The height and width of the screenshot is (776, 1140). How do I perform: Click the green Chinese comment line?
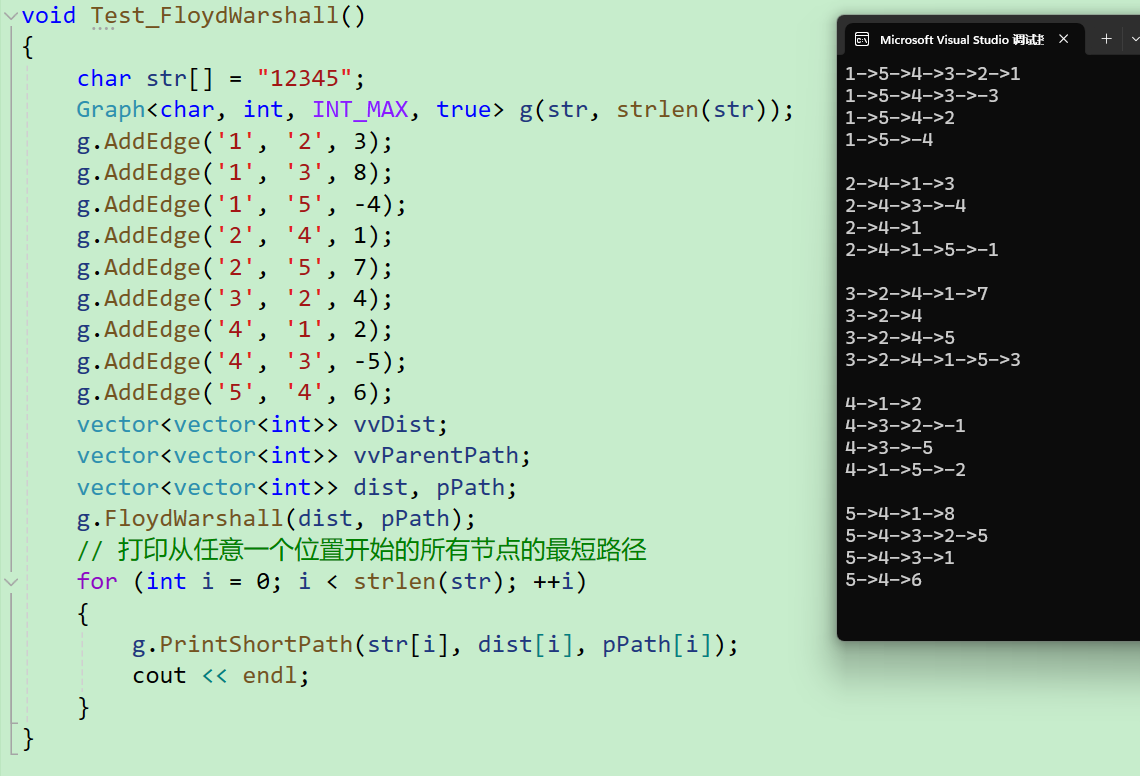(x=361, y=550)
